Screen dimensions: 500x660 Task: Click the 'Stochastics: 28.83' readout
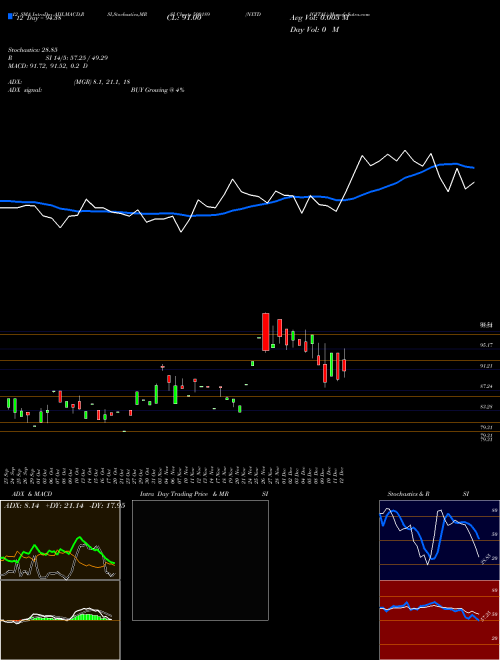click(x=33, y=50)
